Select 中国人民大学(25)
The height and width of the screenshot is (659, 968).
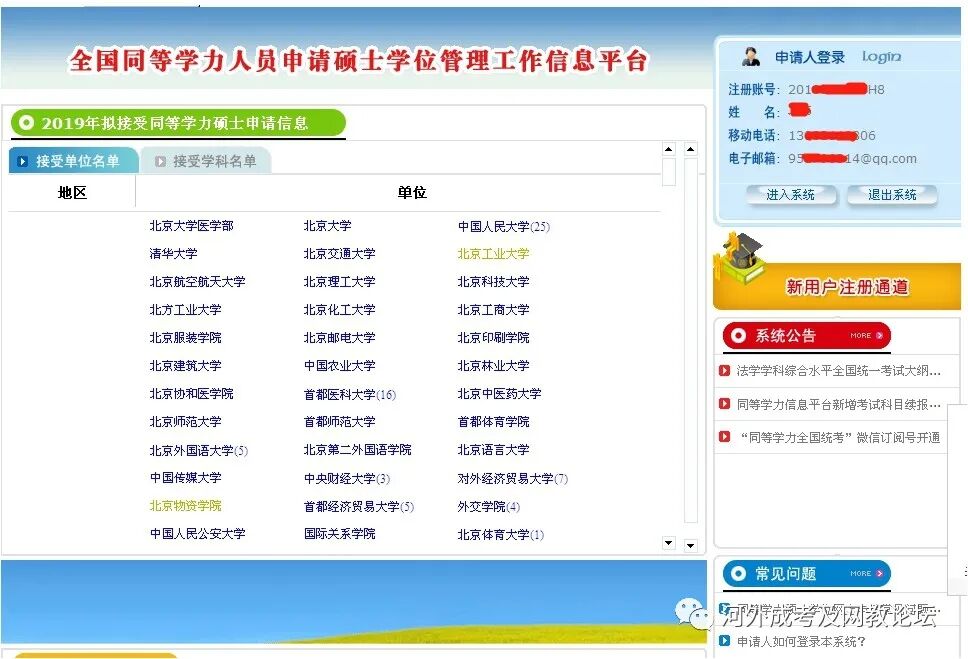[x=504, y=227]
